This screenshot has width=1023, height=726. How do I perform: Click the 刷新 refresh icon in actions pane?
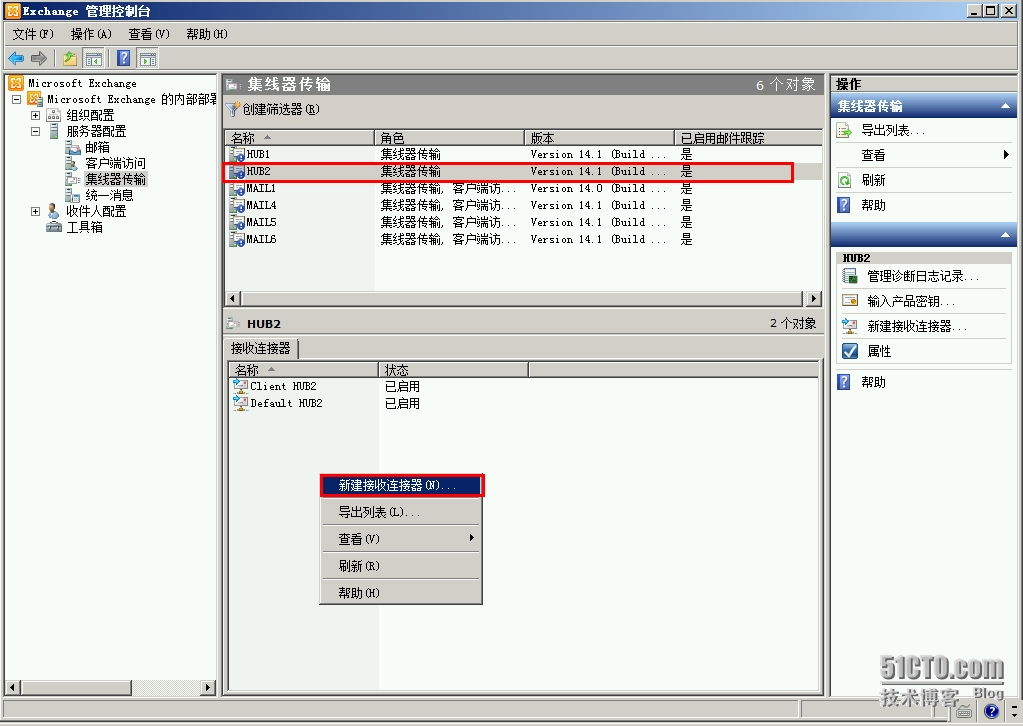click(x=844, y=181)
